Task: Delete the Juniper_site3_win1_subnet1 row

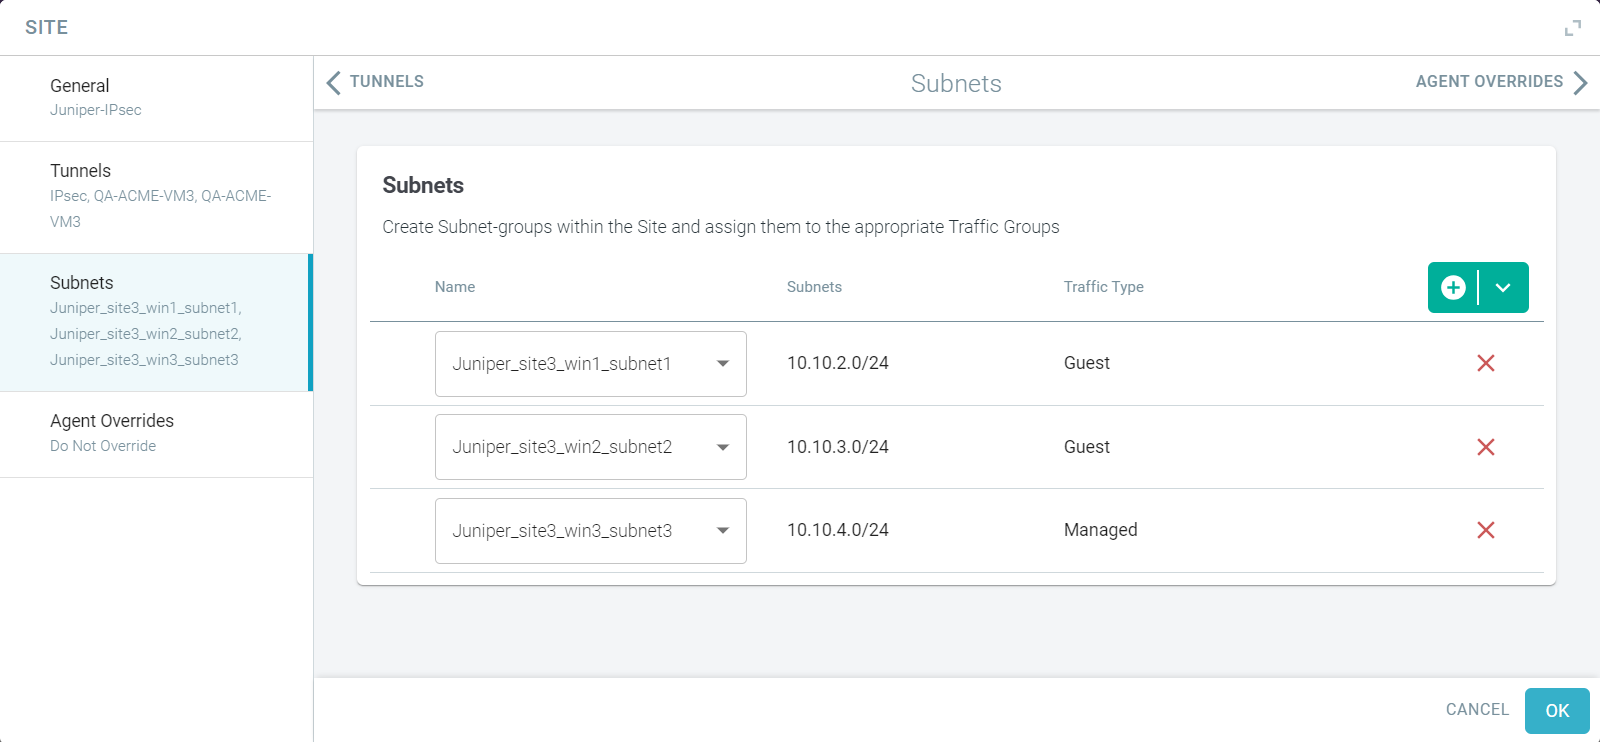Action: tap(1486, 363)
